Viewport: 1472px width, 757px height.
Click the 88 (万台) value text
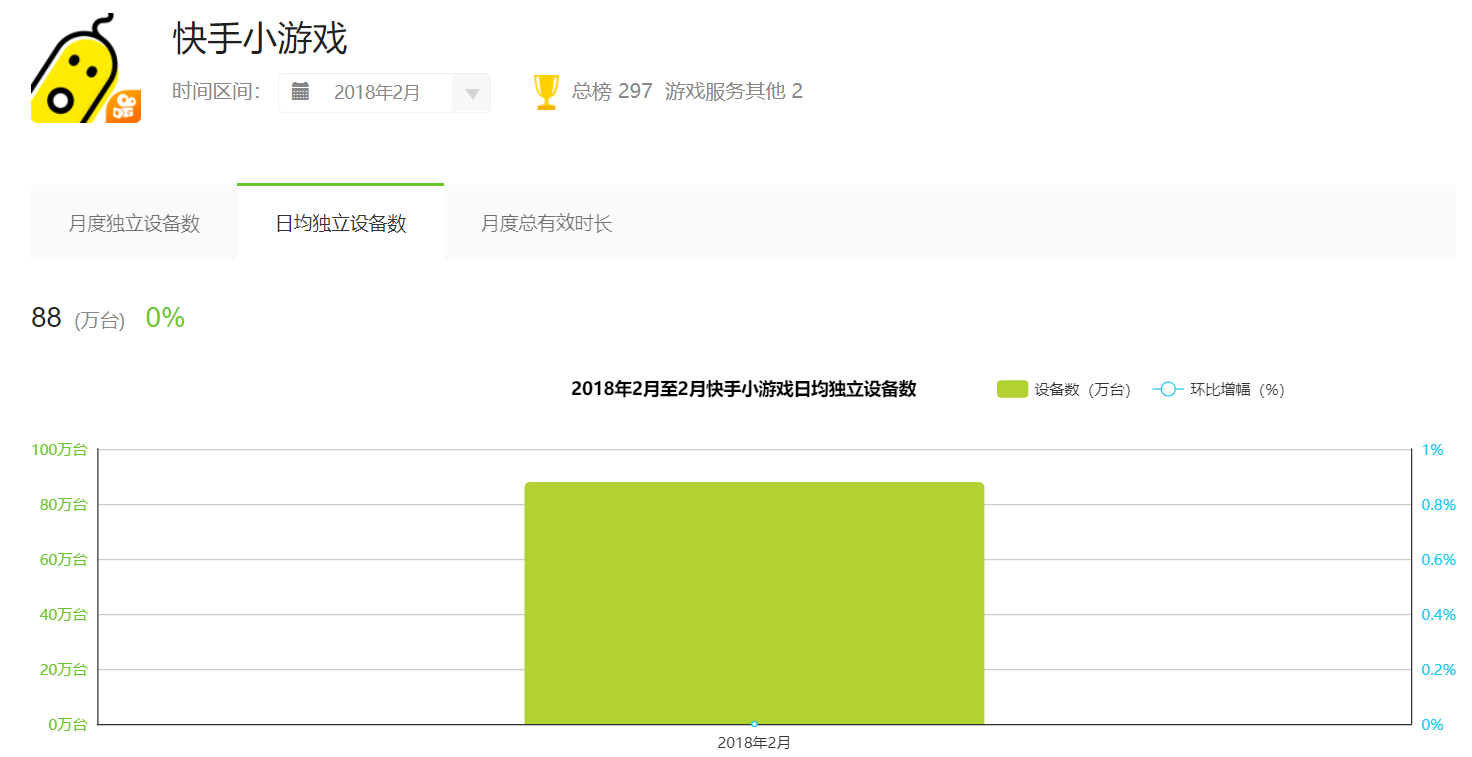[x=78, y=319]
